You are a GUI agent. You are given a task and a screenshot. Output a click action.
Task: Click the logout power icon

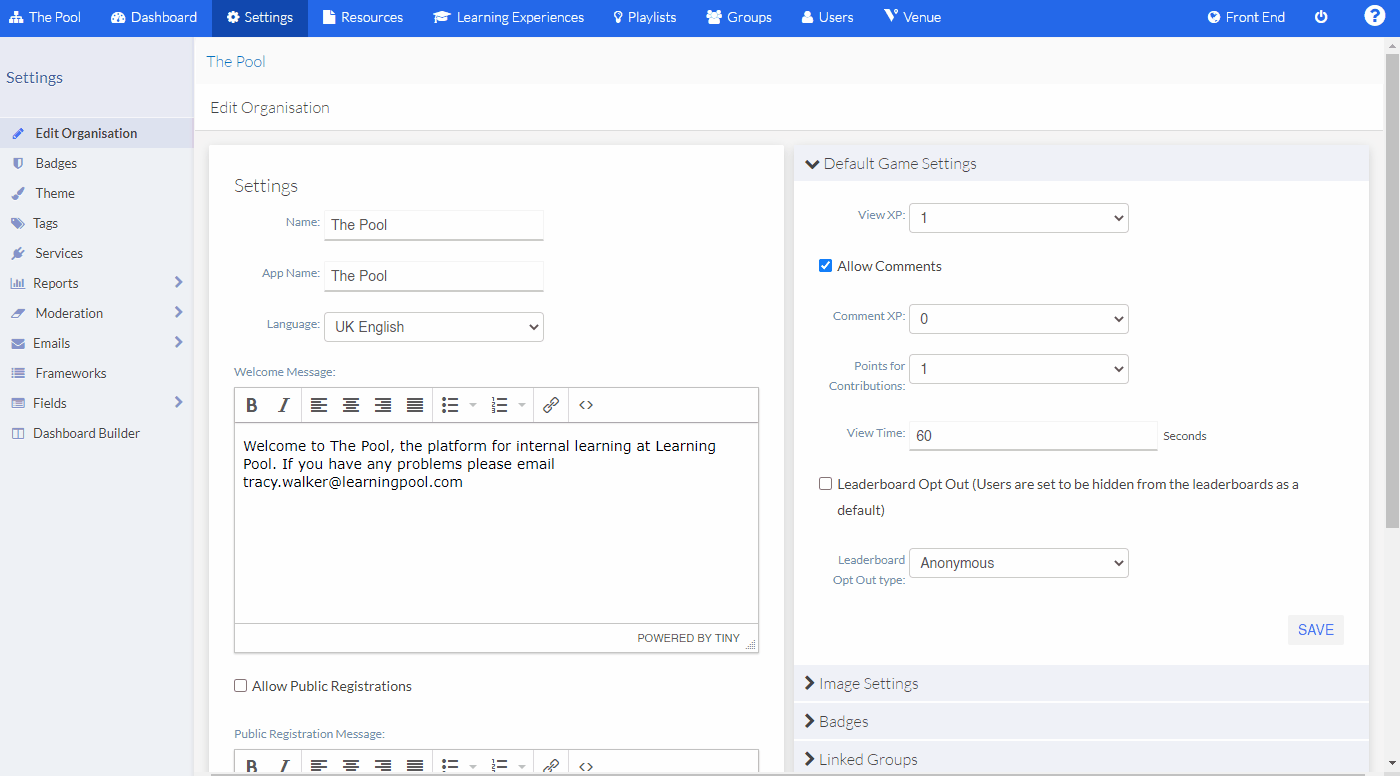(1321, 16)
